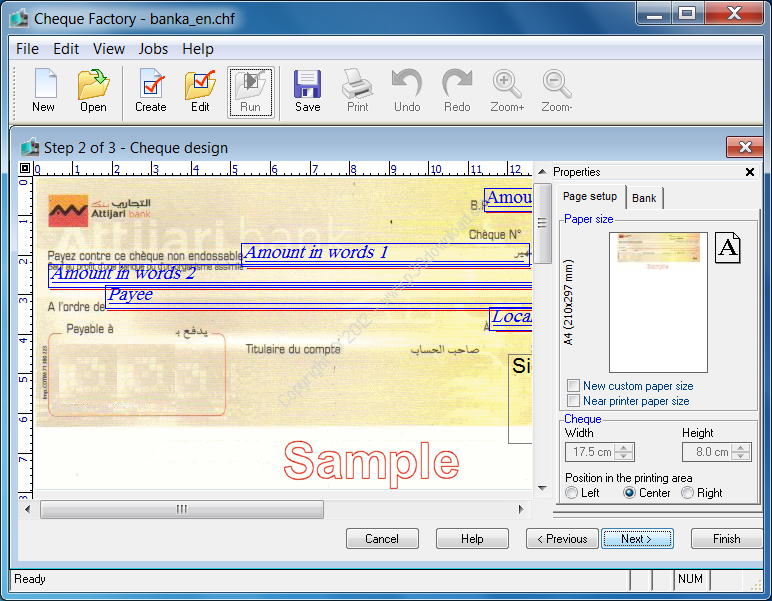Image resolution: width=772 pixels, height=601 pixels.
Task: Enable Near printer paper size checkbox
Action: (573, 400)
